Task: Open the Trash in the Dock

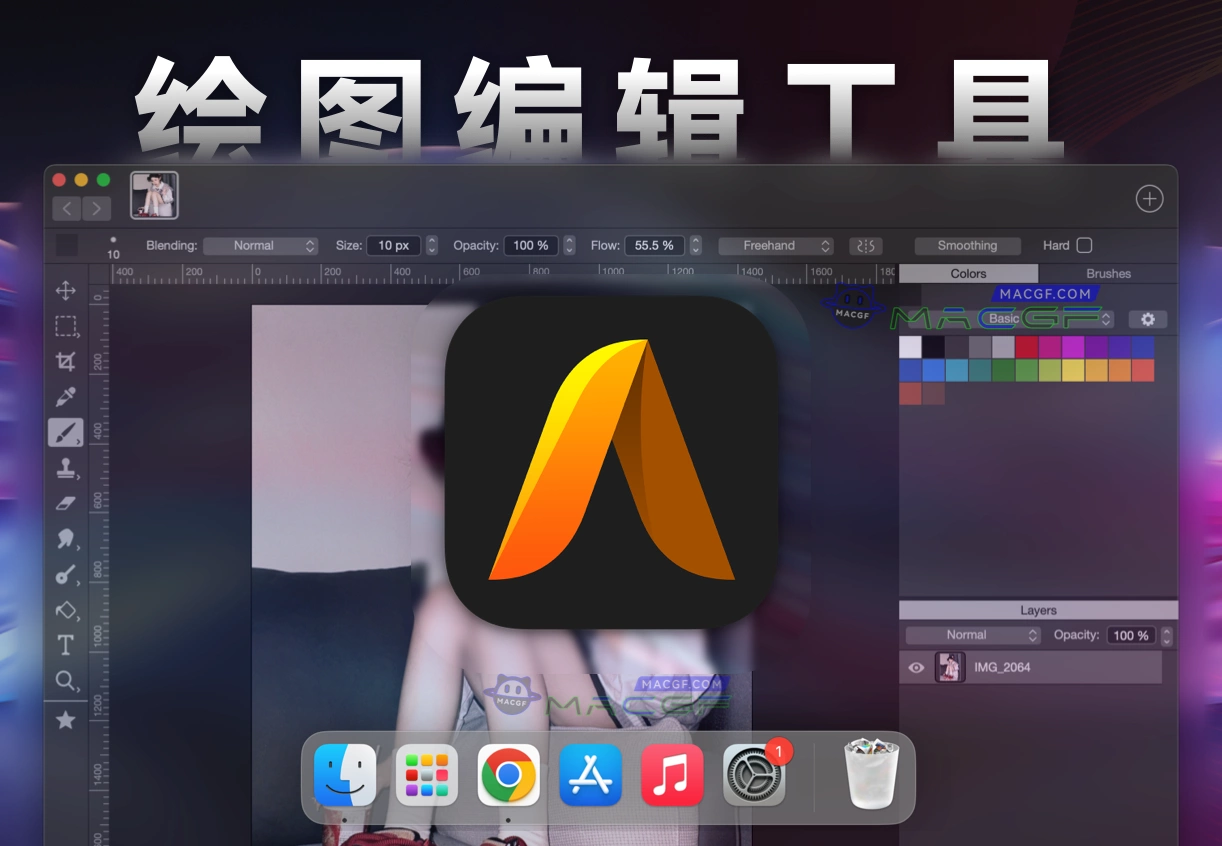Action: 873,773
